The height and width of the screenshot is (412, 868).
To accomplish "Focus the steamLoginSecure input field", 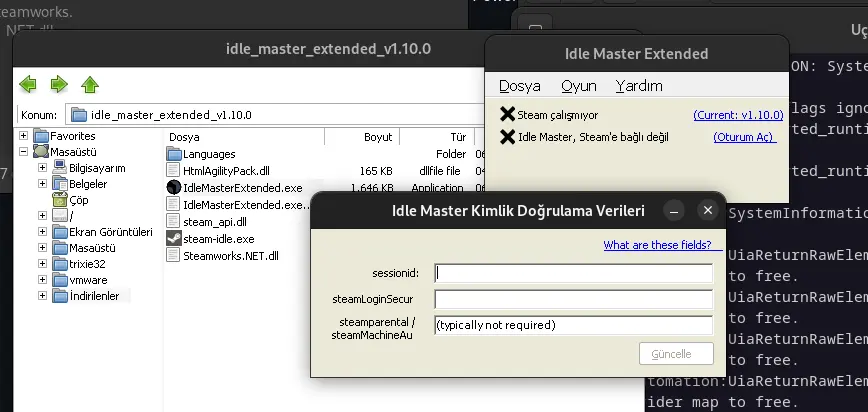I will [x=574, y=299].
